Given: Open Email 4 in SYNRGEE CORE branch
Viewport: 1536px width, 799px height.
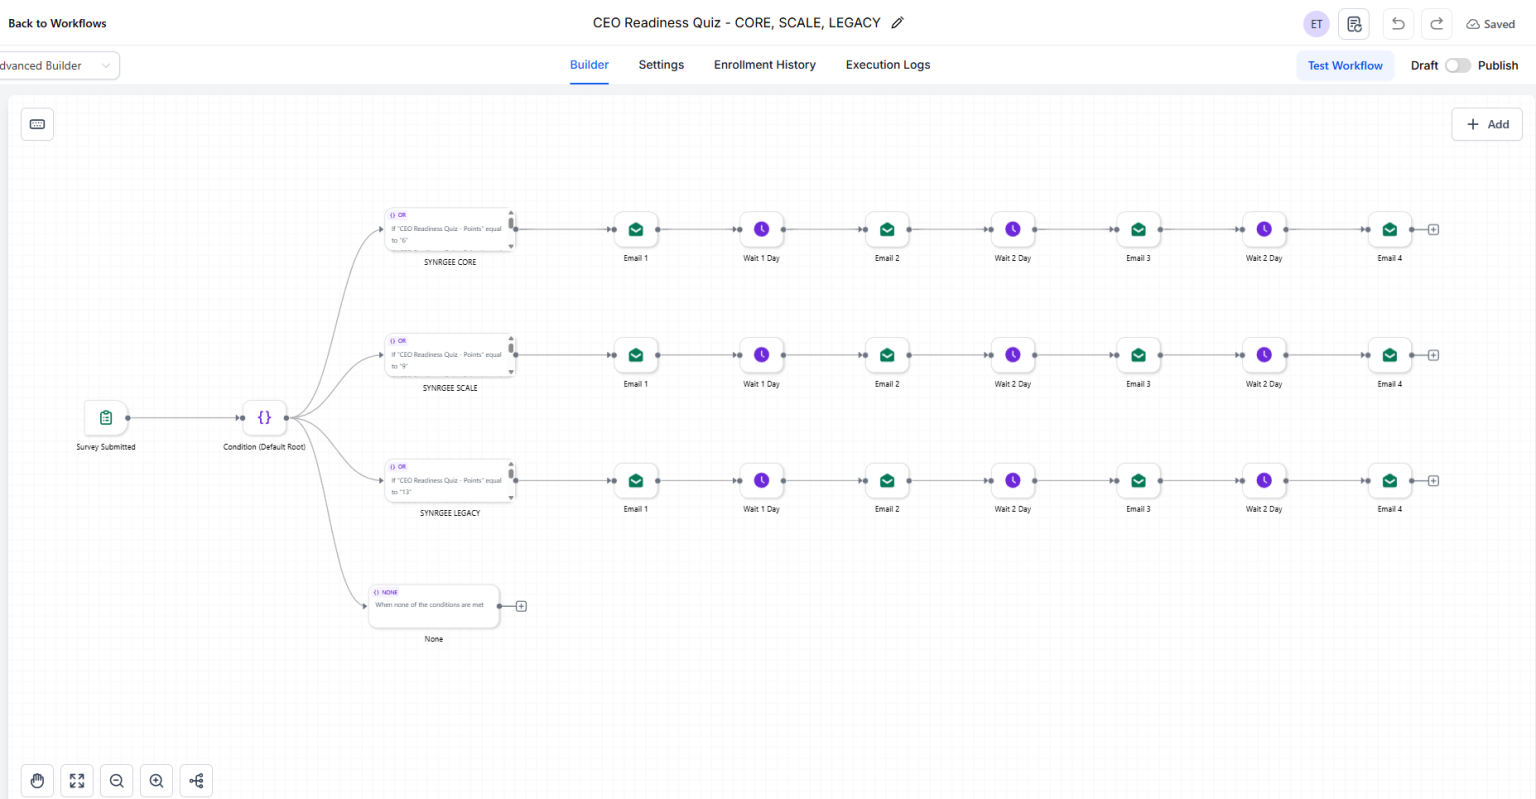Looking at the screenshot, I should (x=1390, y=230).
